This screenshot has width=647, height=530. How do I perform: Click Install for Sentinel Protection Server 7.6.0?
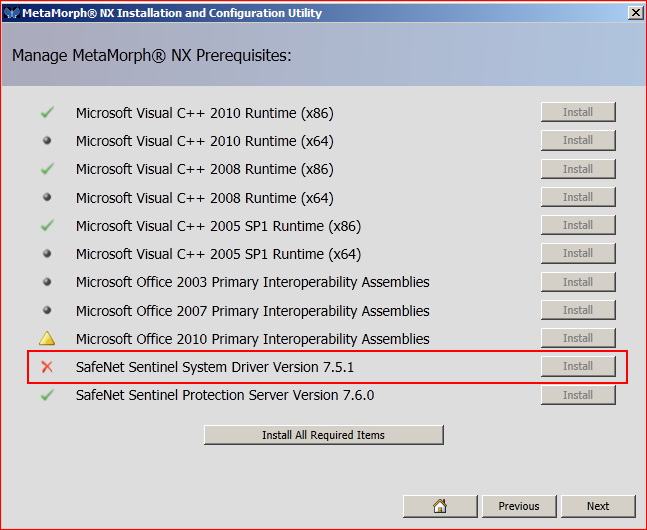coord(577,395)
